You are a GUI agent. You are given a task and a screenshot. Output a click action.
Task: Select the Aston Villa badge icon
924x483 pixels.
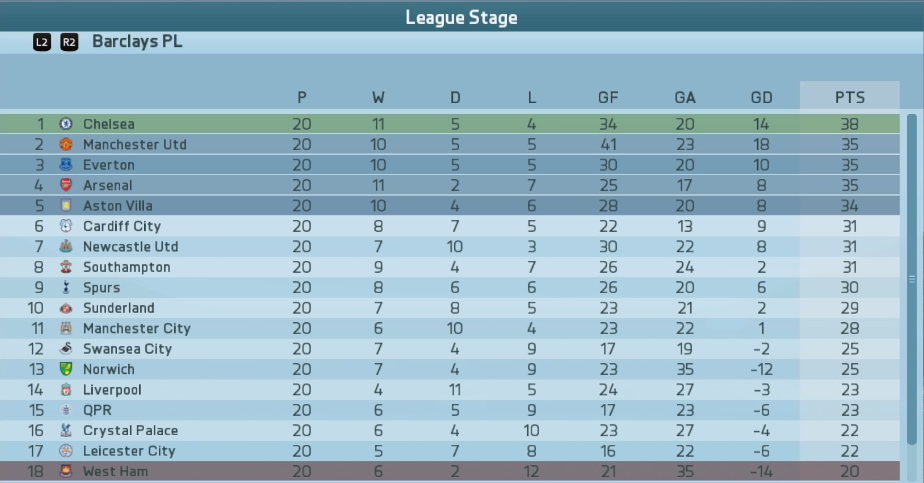(x=65, y=206)
